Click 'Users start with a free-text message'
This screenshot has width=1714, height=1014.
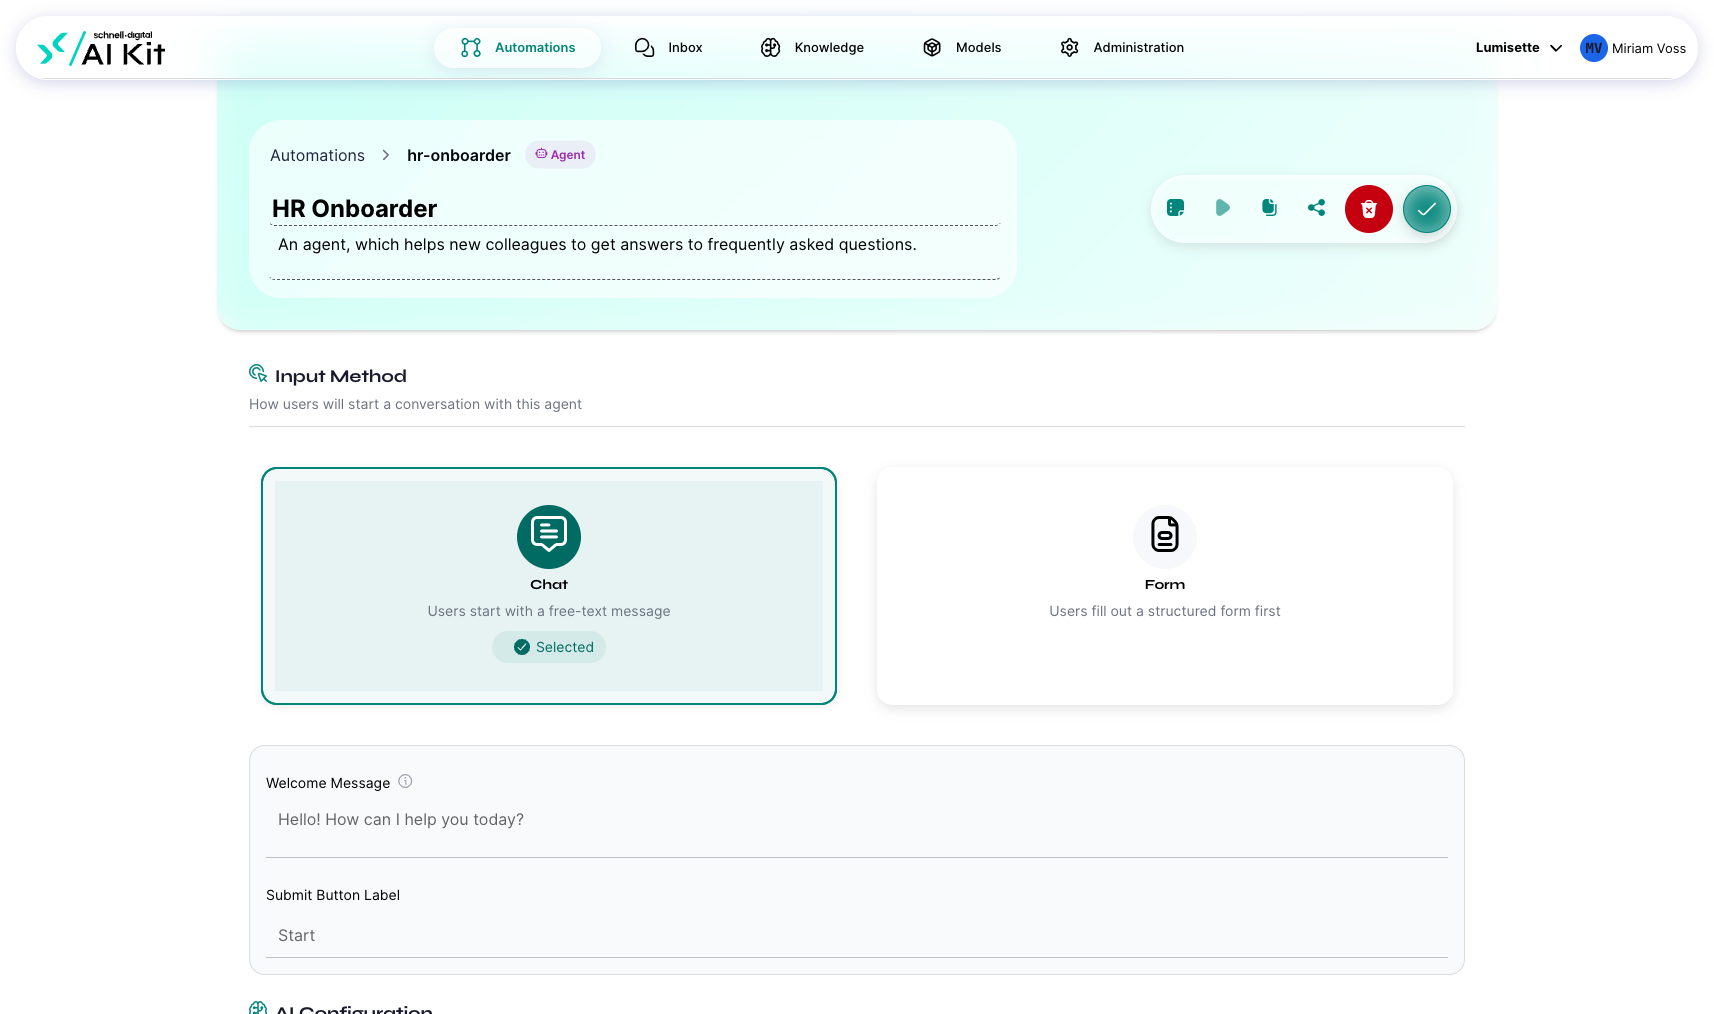pos(549,612)
